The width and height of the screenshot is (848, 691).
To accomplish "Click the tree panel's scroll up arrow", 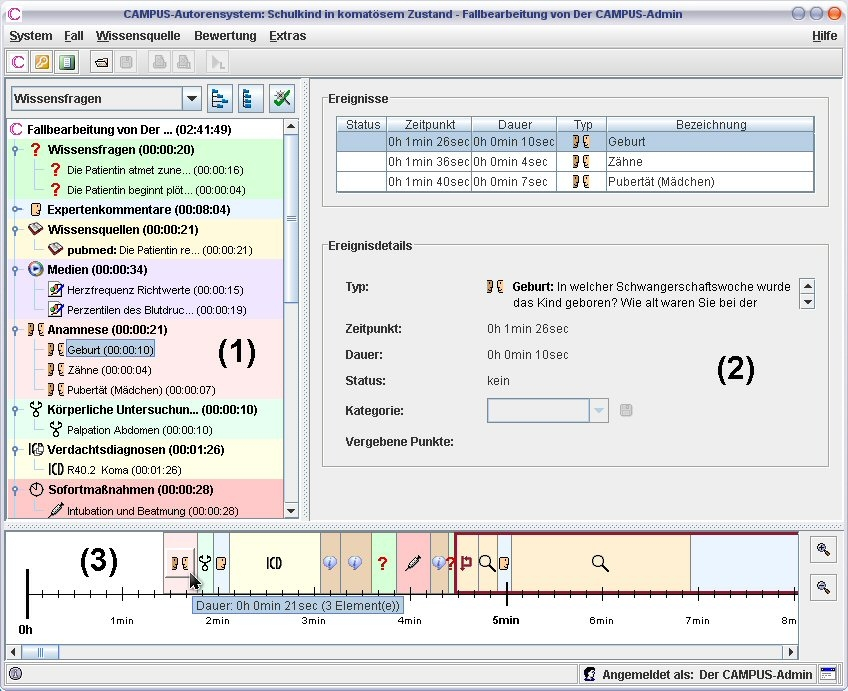I will pos(291,127).
